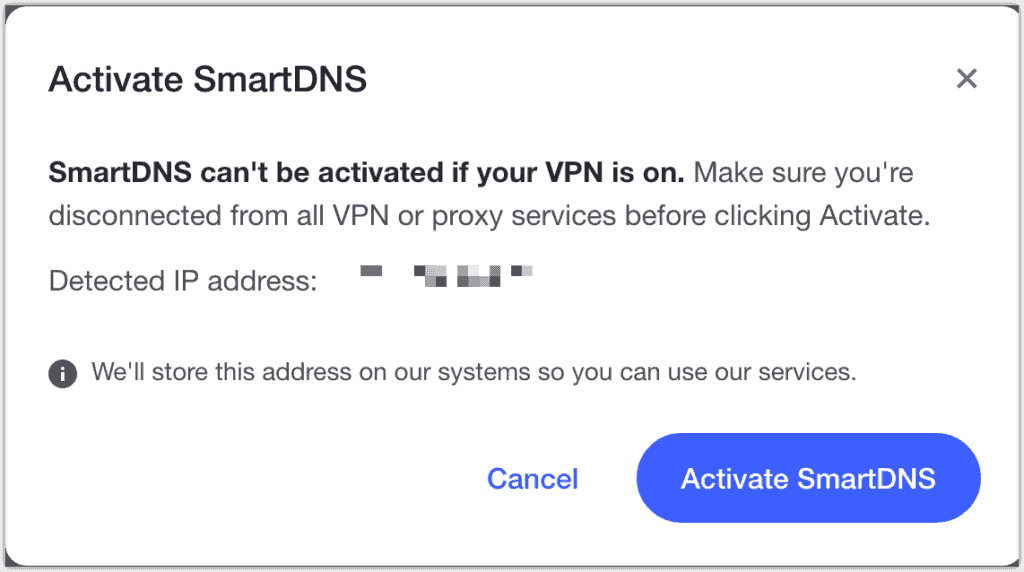Image resolution: width=1024 pixels, height=572 pixels.
Task: Click empty space left of Cancel
Action: [250, 479]
